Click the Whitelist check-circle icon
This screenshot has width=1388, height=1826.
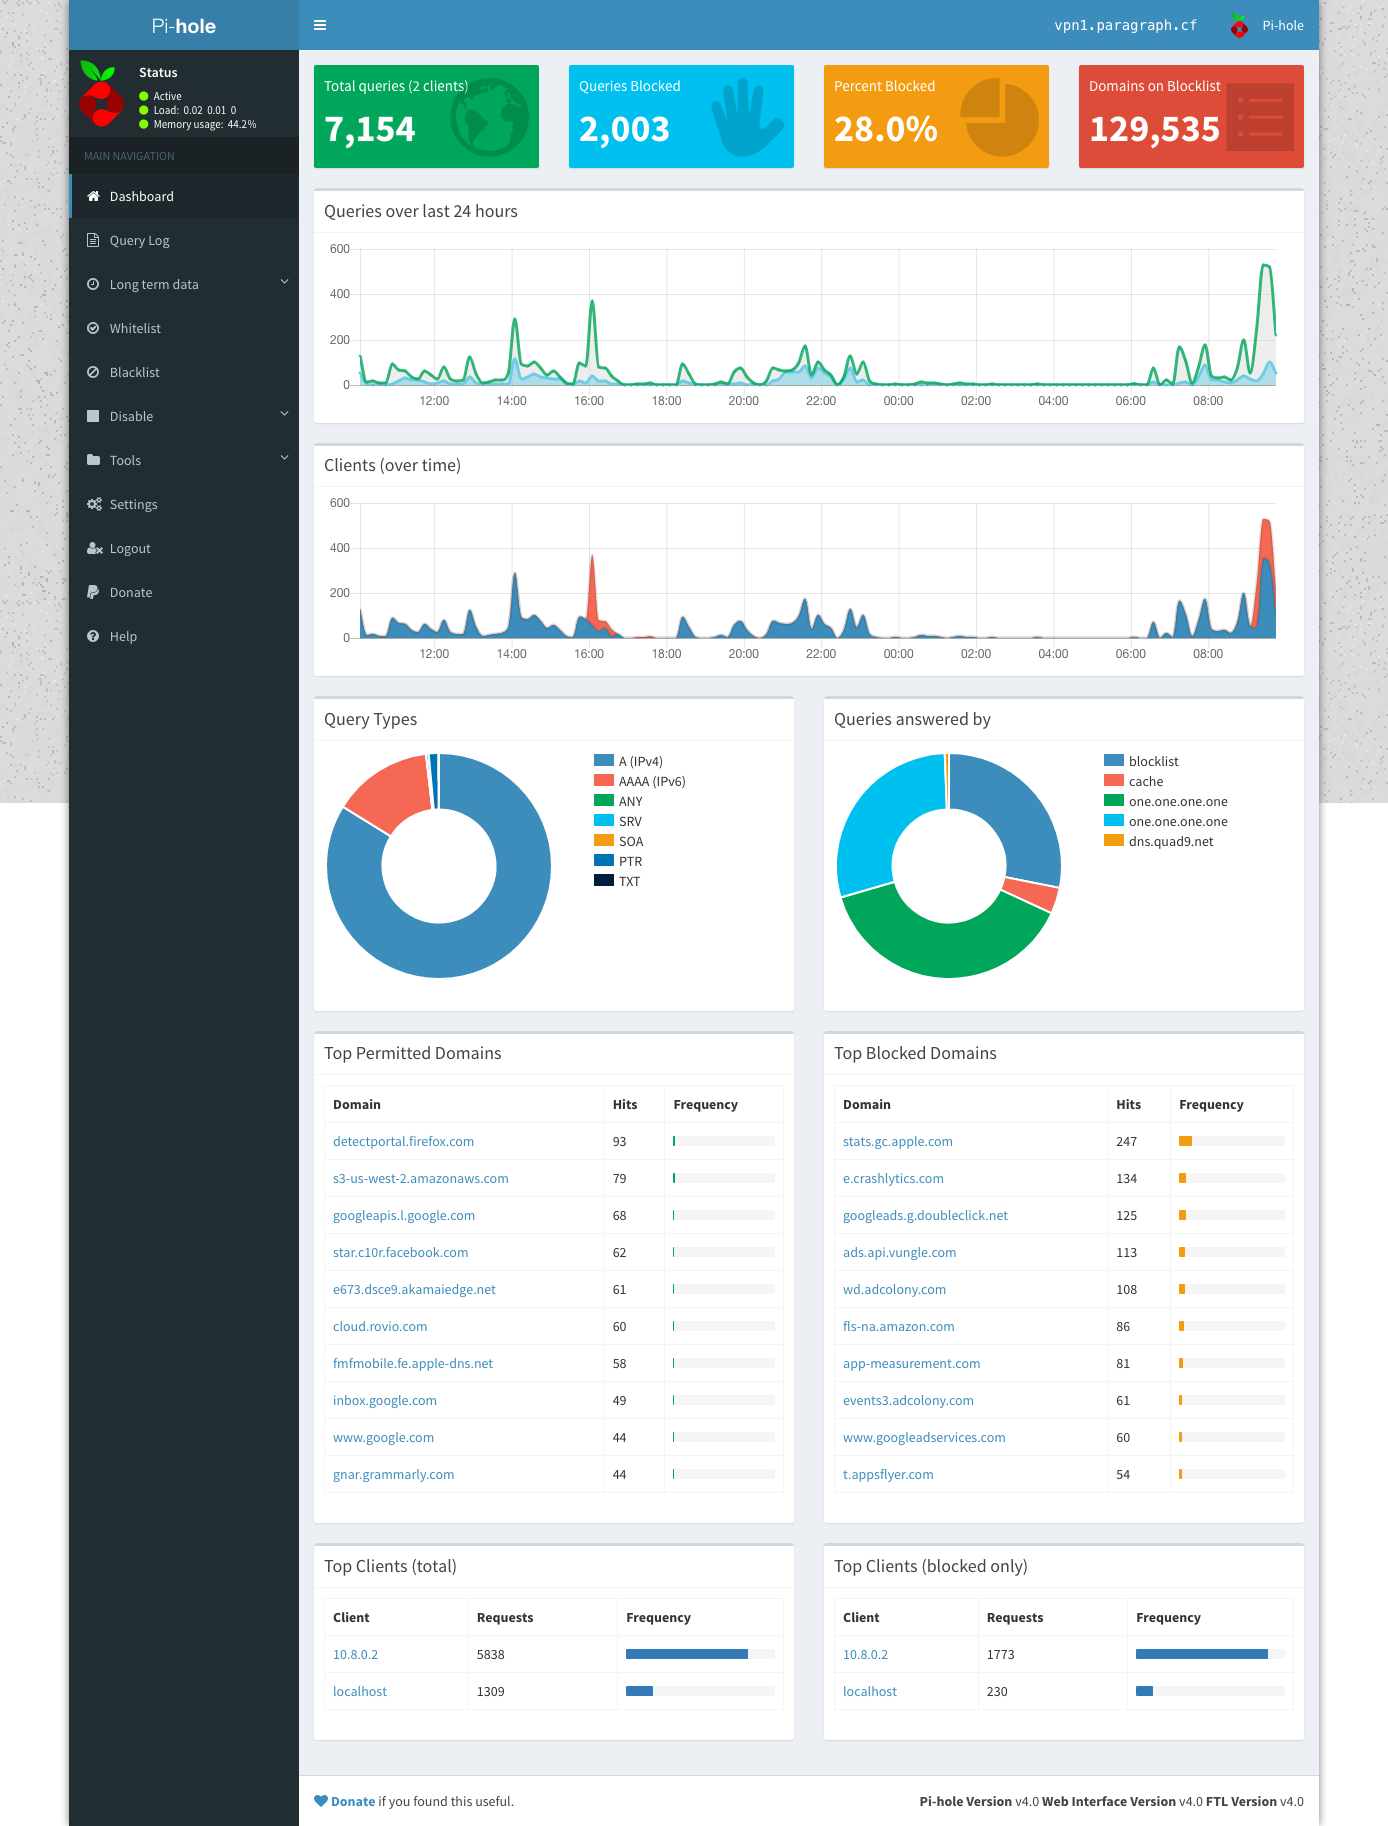[93, 328]
